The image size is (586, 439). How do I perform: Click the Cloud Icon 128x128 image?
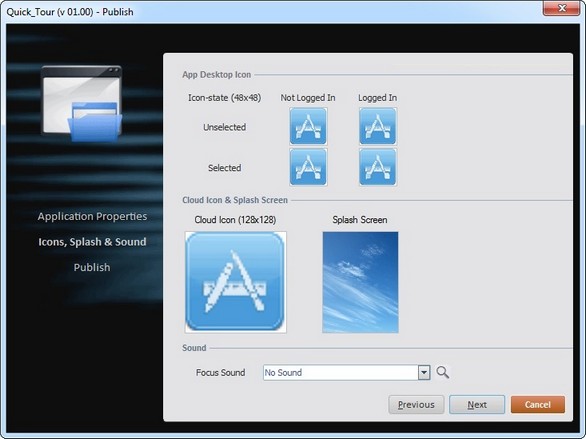235,282
